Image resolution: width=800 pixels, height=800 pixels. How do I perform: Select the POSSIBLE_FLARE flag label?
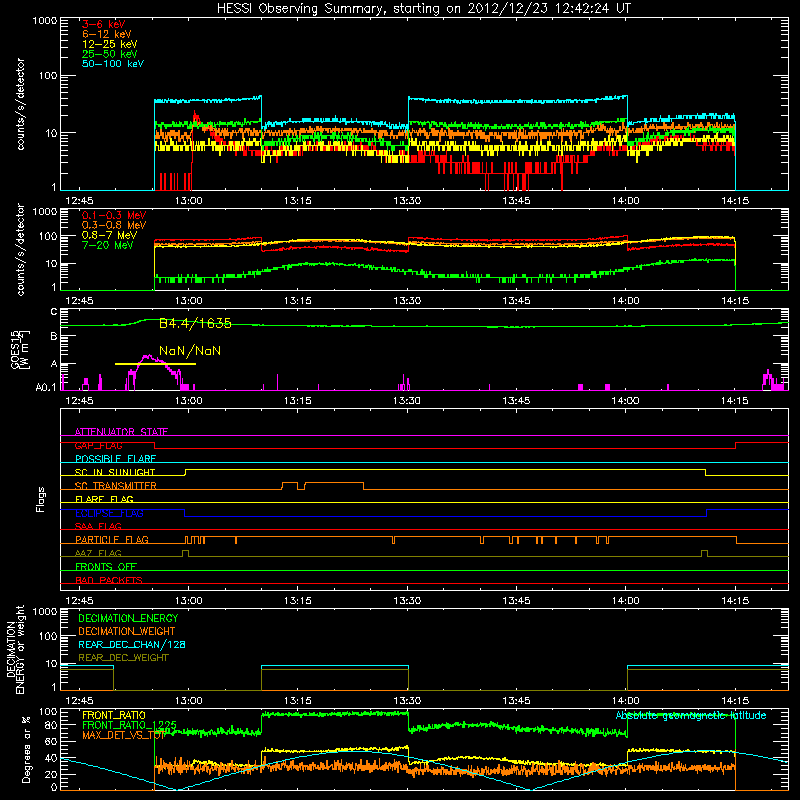point(115,459)
